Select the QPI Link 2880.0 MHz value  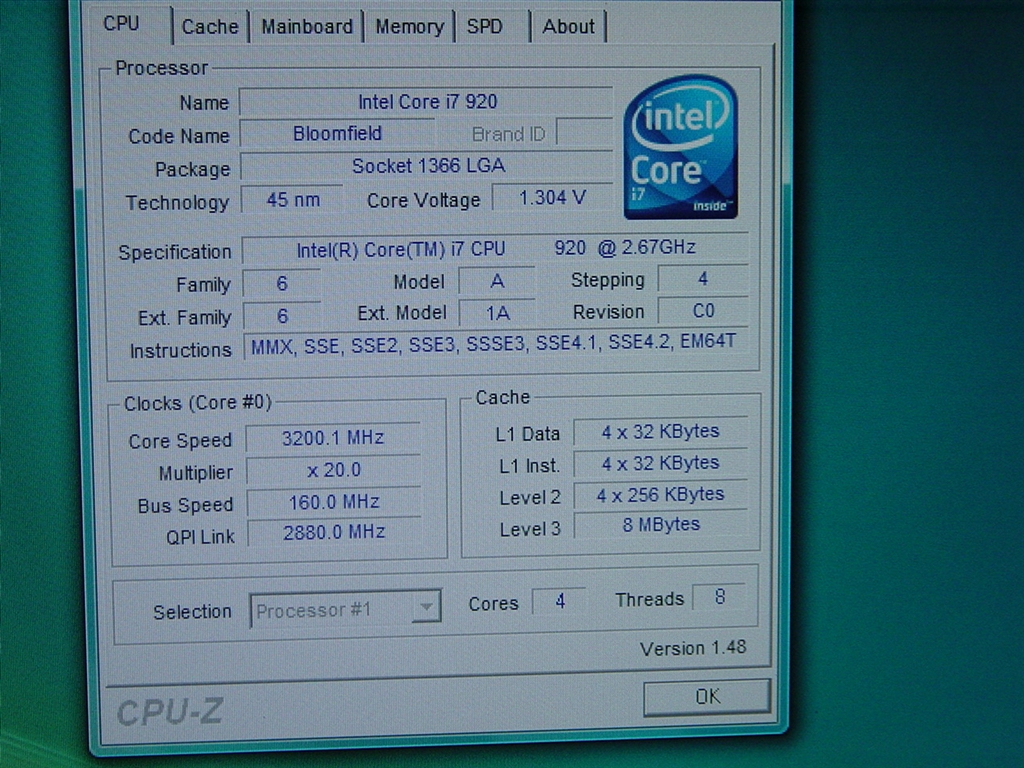[x=334, y=532]
